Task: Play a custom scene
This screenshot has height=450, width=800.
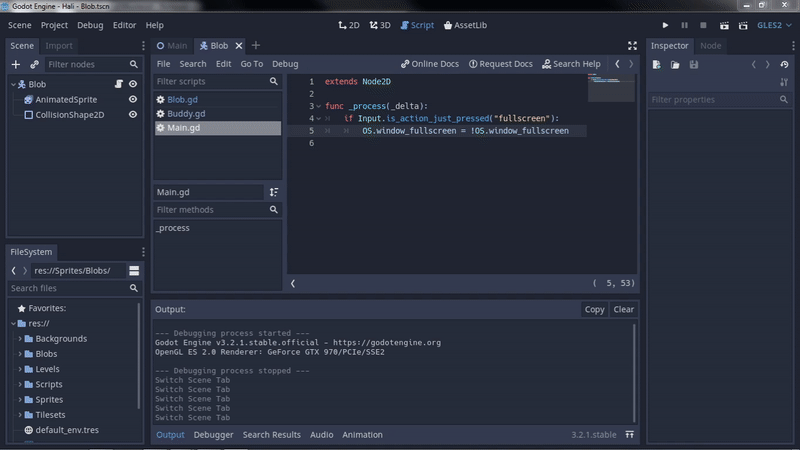Action: click(x=743, y=25)
